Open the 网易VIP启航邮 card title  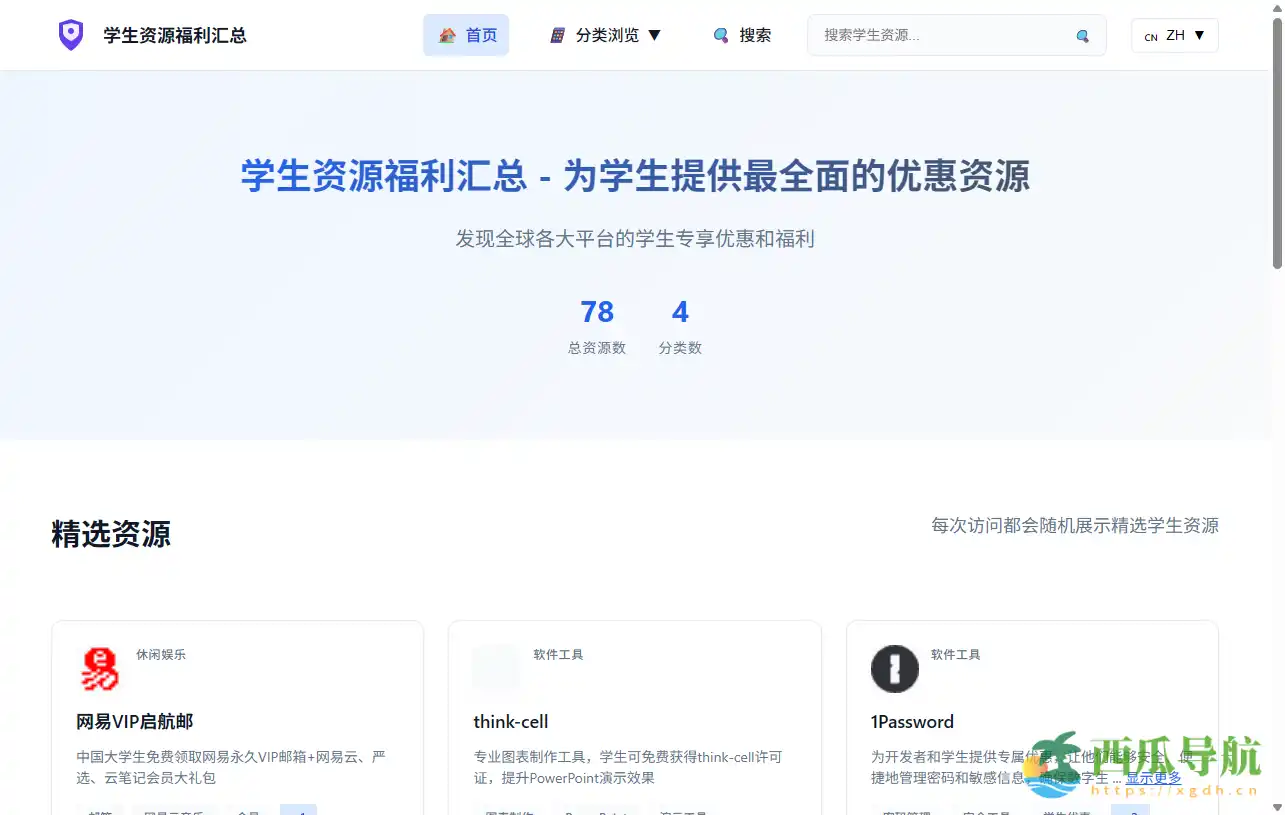click(x=135, y=722)
